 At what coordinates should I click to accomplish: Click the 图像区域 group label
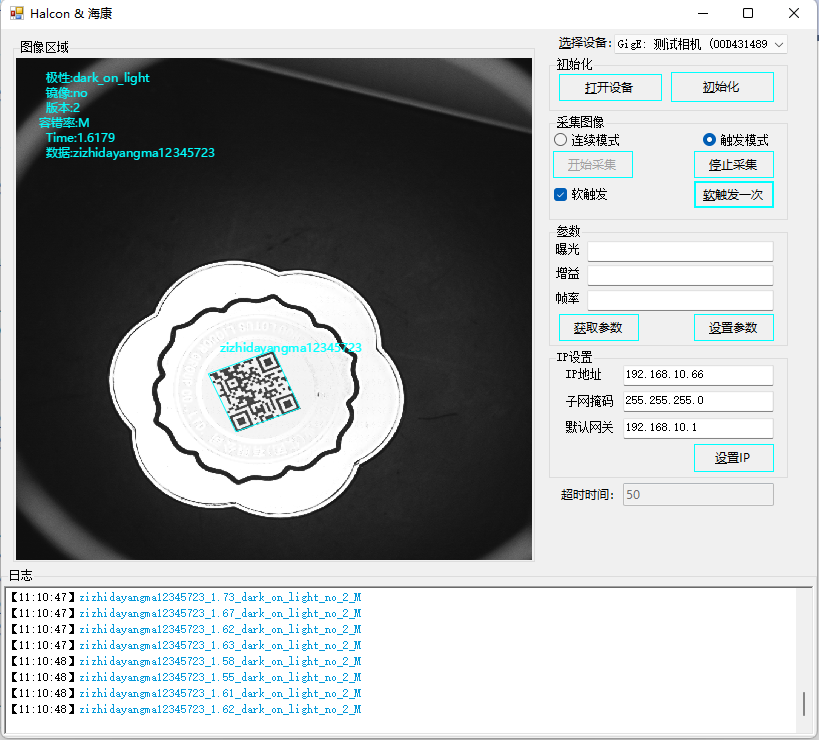[44, 48]
